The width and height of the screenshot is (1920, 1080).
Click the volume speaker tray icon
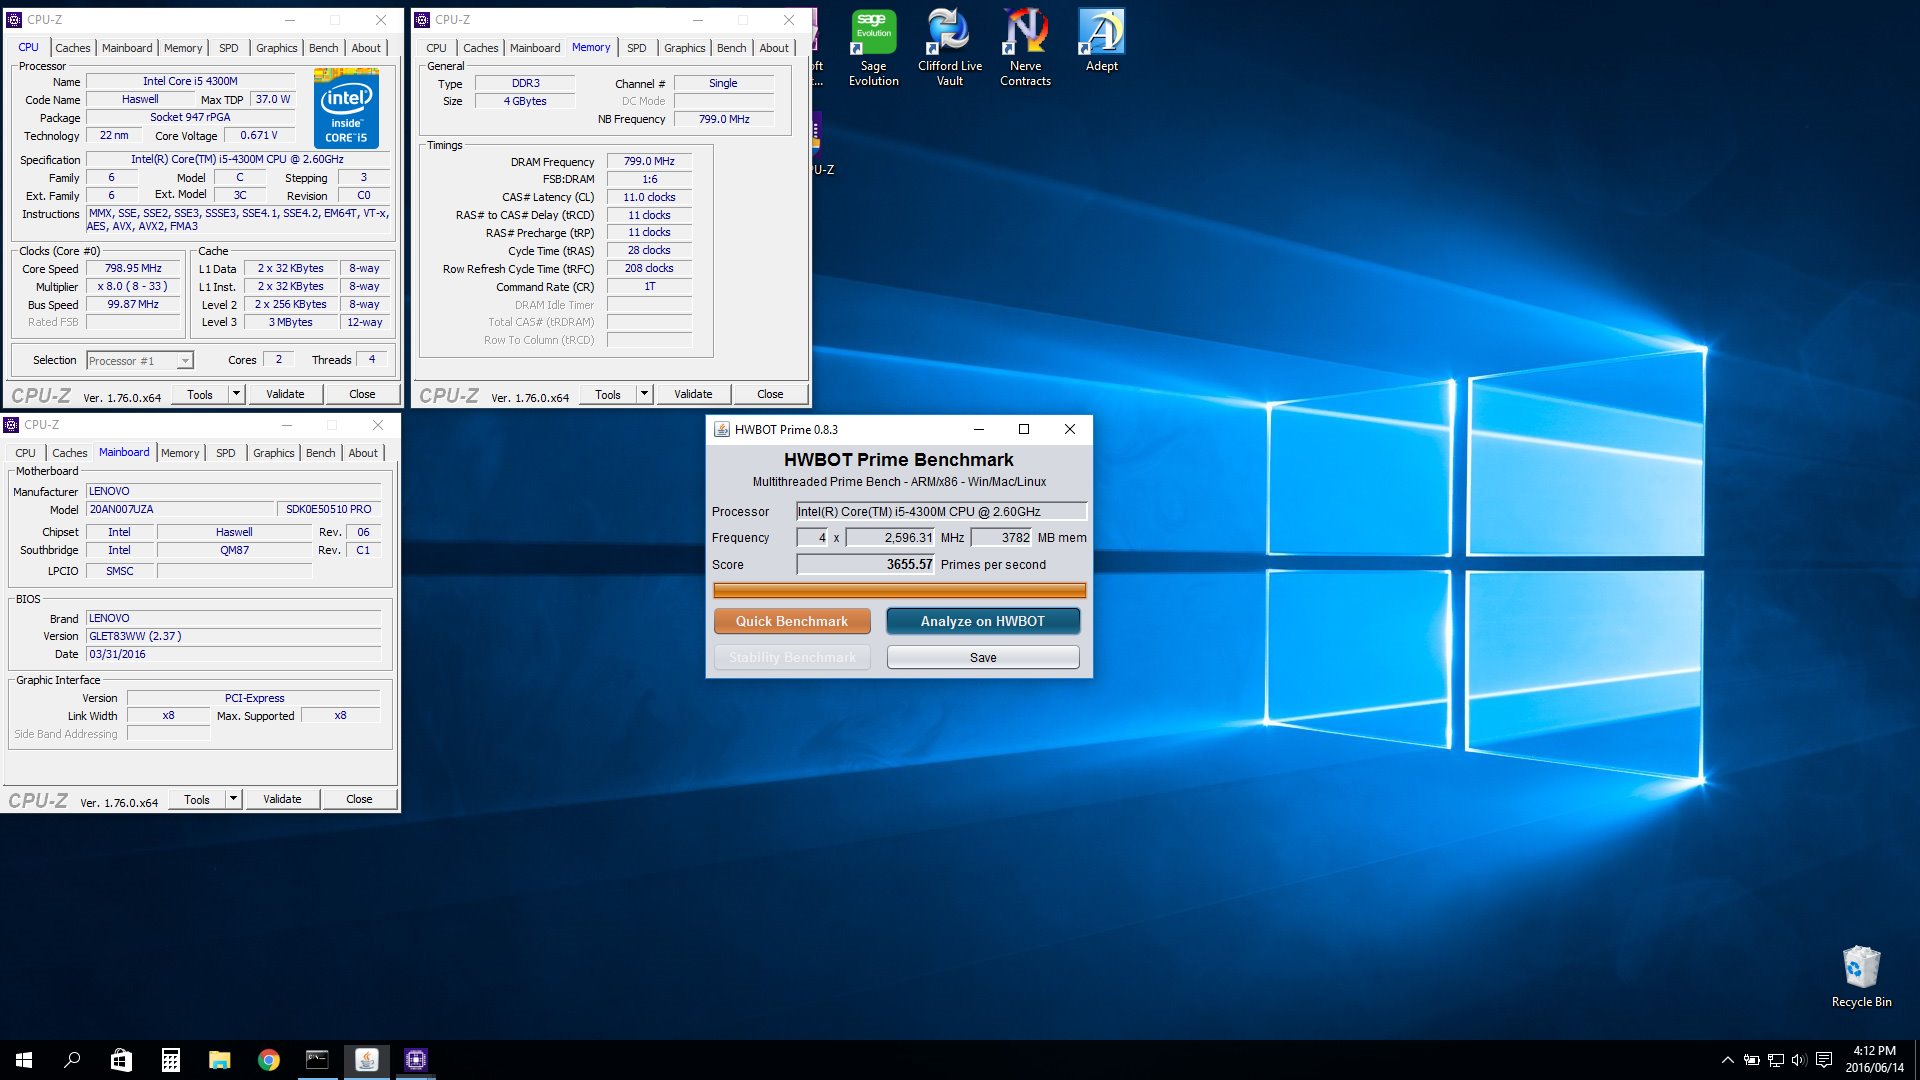point(1799,1060)
